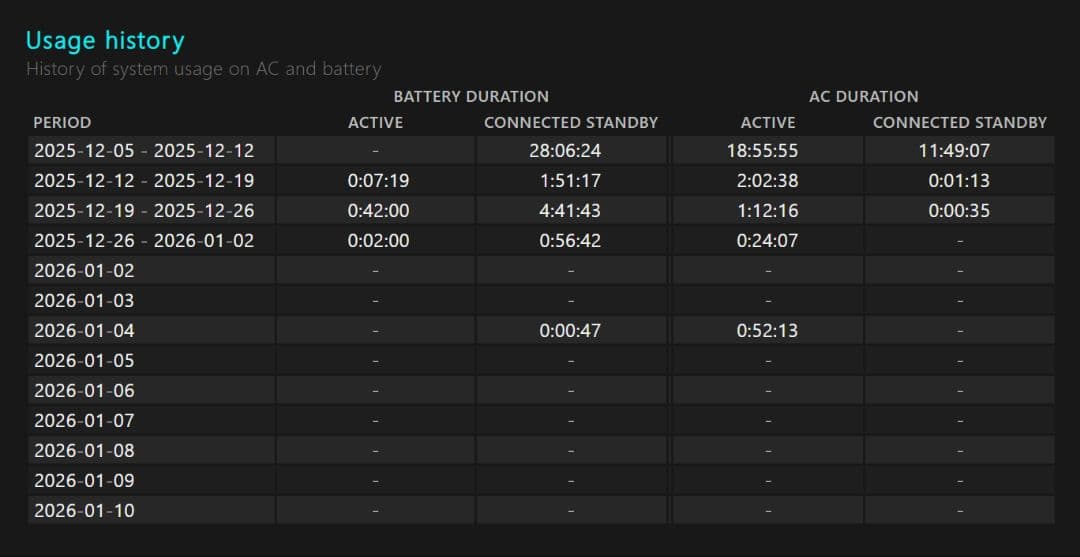Click the Usage history heading

(105, 41)
